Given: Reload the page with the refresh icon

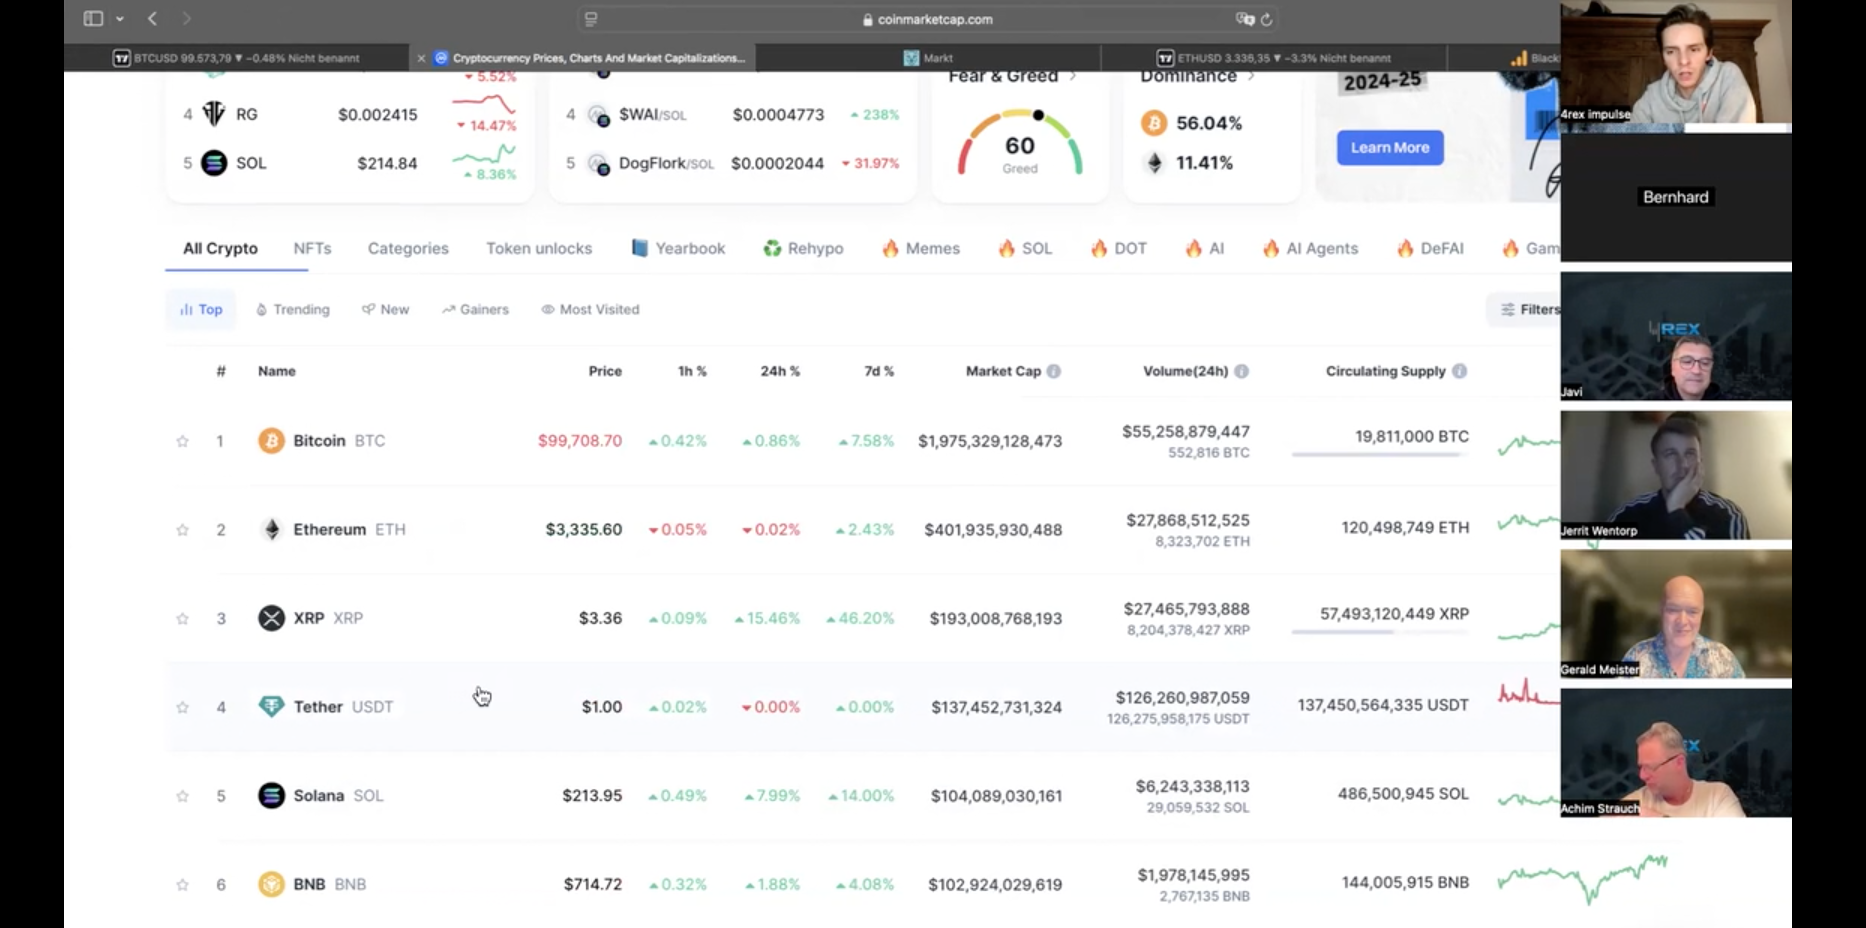Looking at the screenshot, I should (x=1266, y=19).
